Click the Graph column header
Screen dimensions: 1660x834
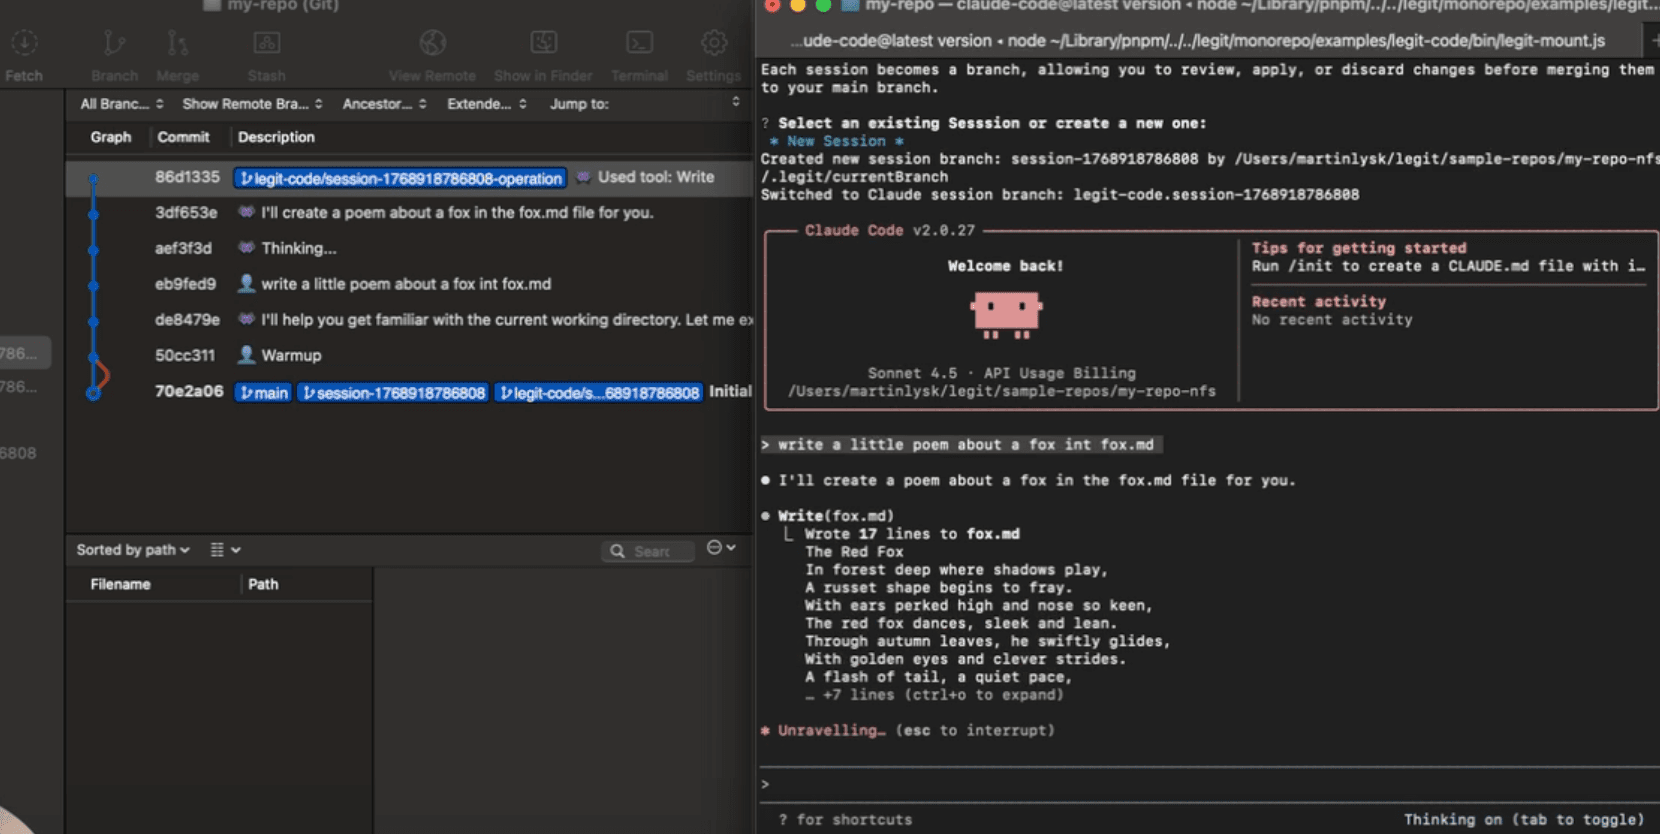111,137
